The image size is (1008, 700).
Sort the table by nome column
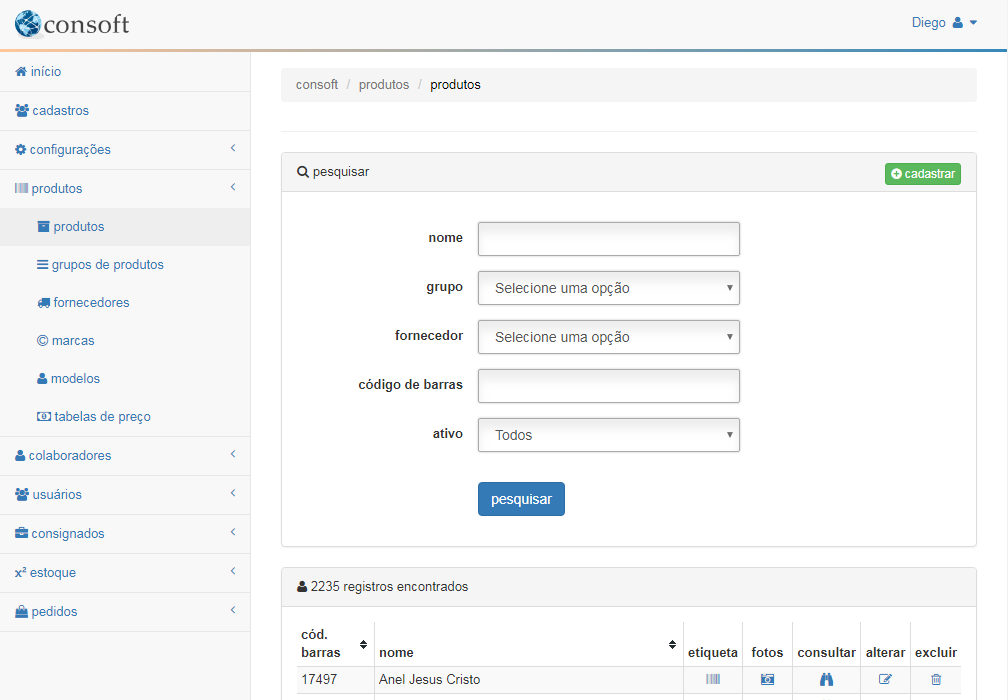pyautogui.click(x=673, y=644)
